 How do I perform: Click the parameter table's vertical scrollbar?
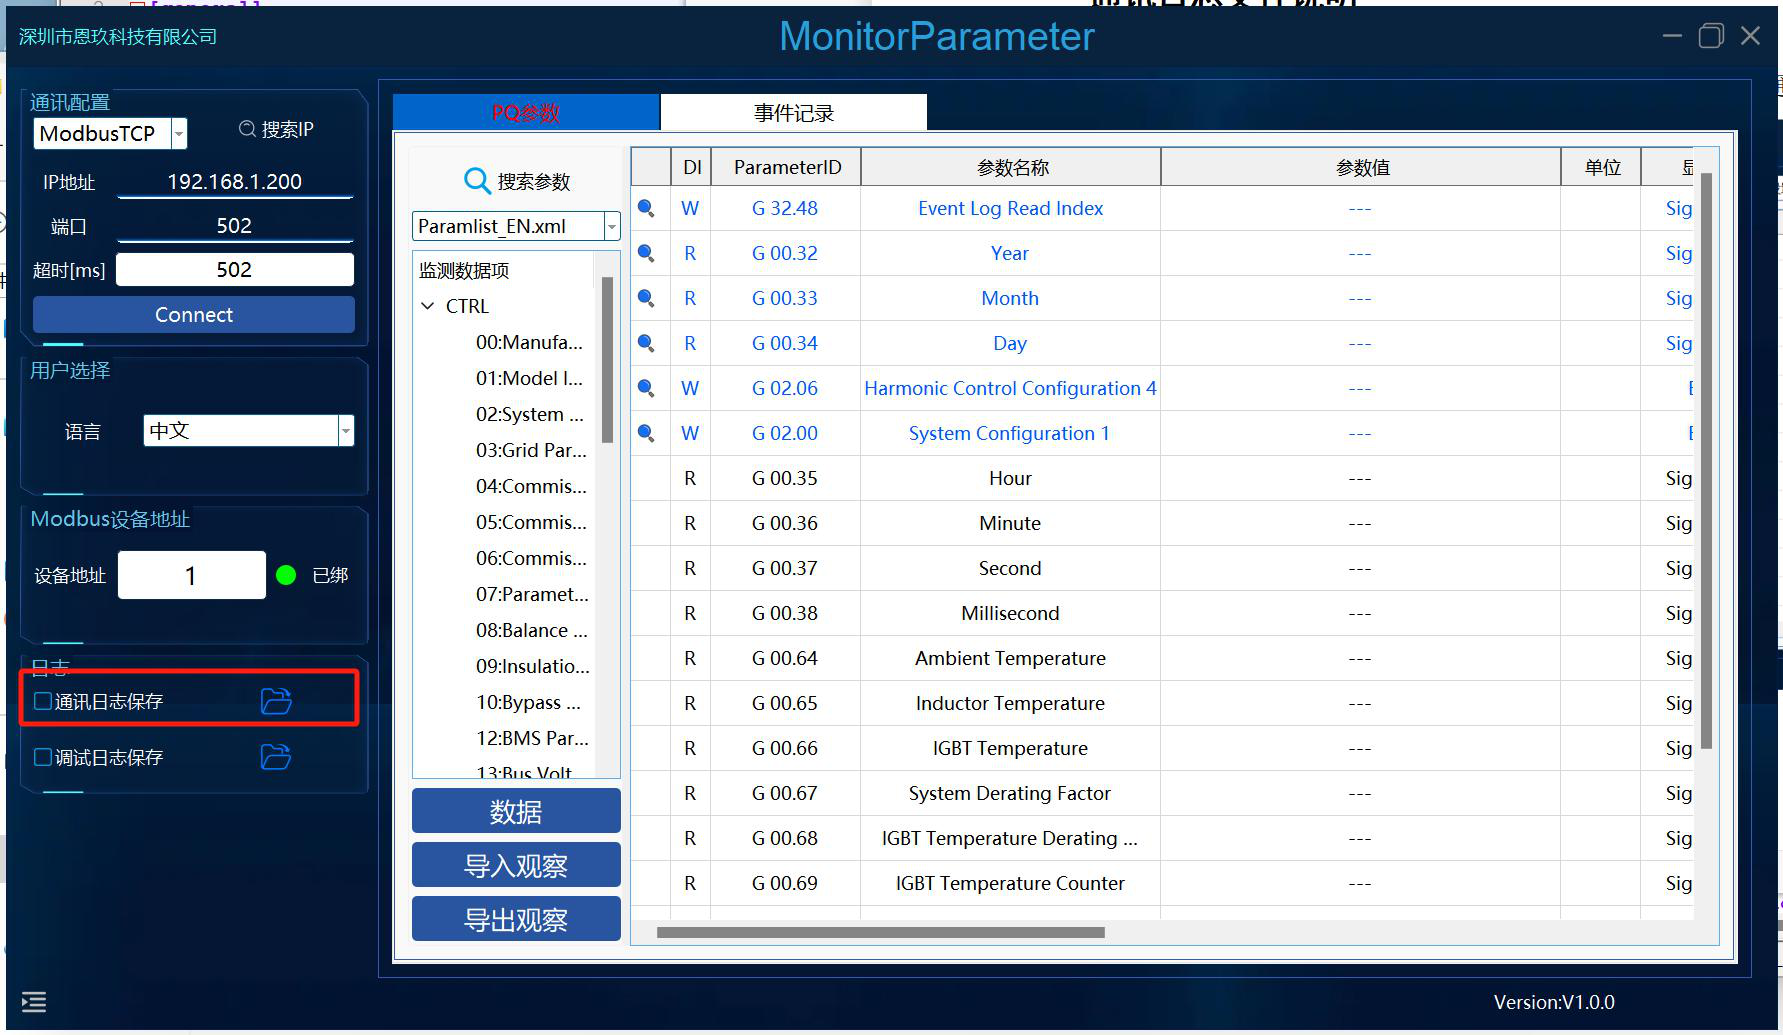[1706, 460]
